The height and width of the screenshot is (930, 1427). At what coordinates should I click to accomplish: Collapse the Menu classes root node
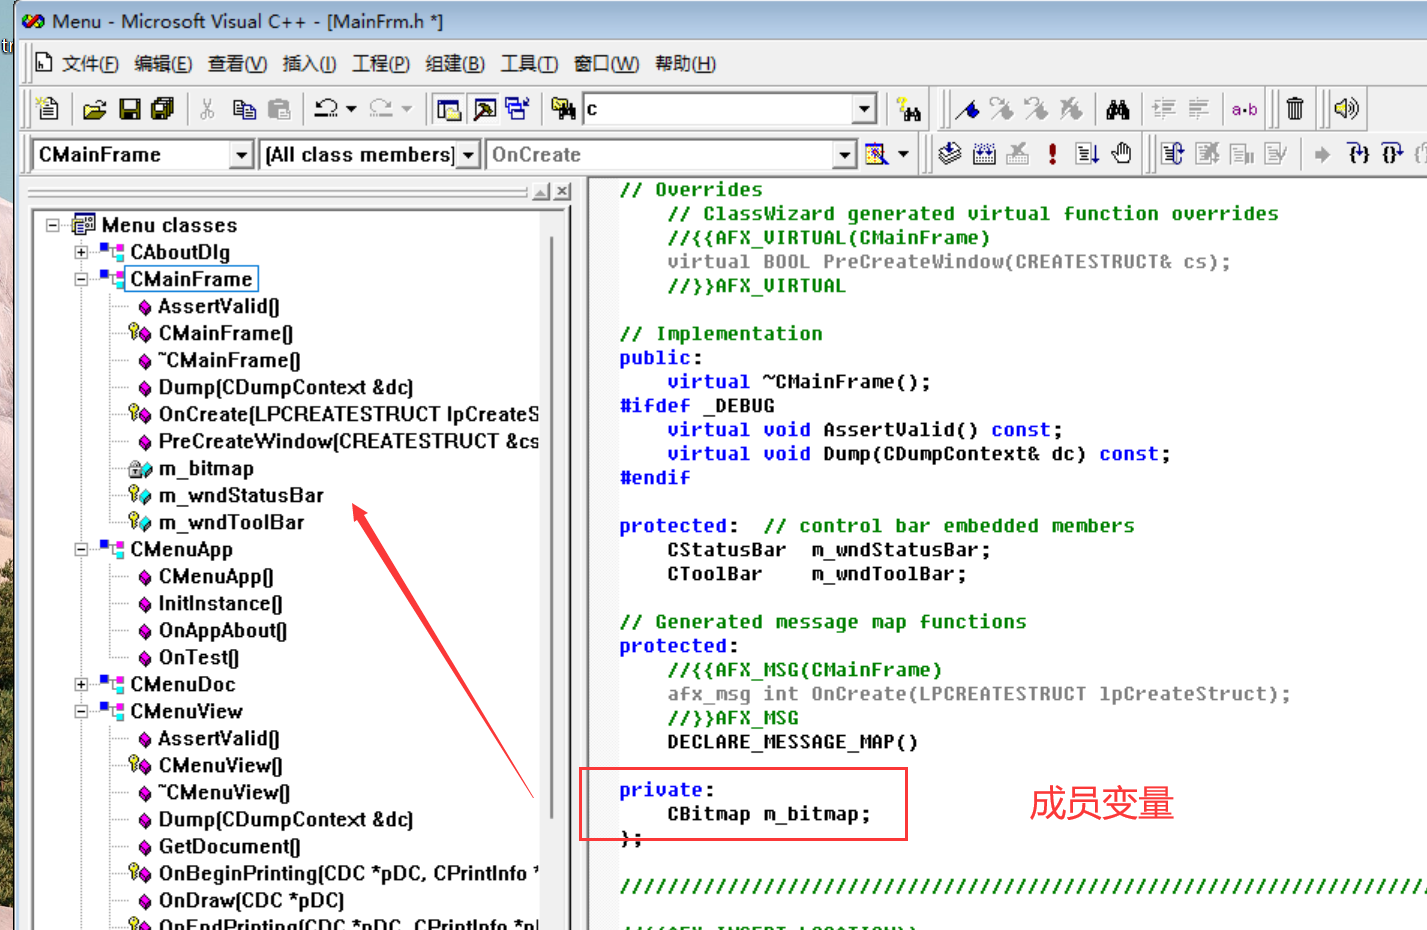(x=53, y=225)
